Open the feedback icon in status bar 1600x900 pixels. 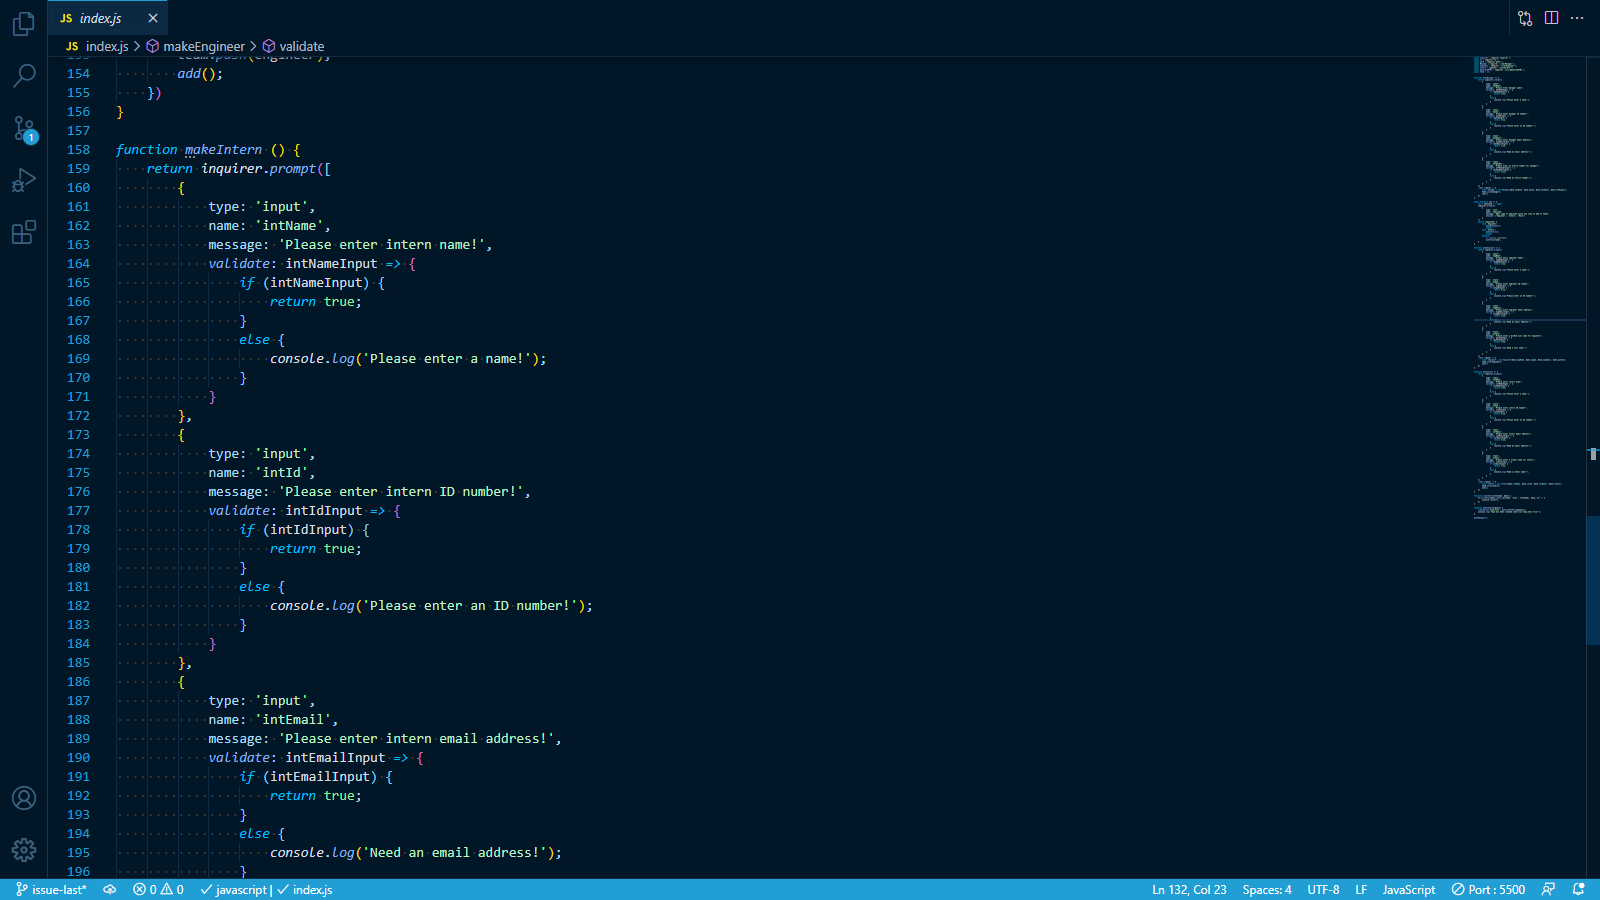1548,890
